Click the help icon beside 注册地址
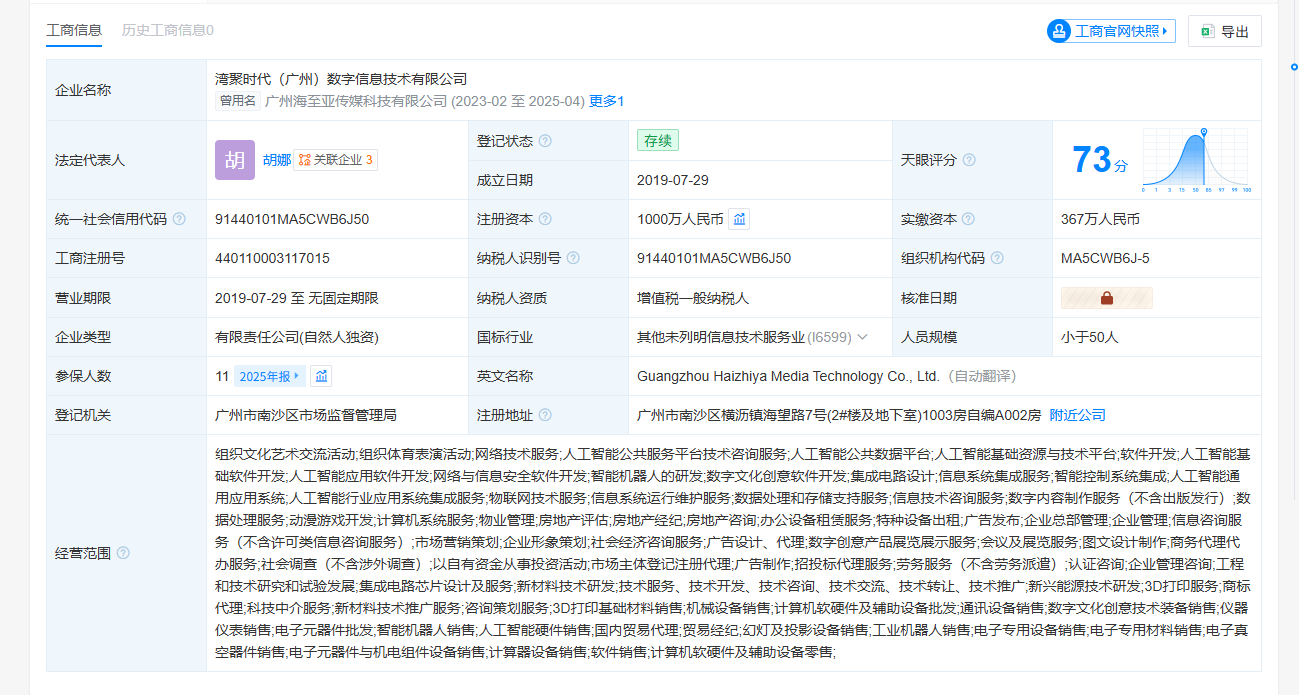Viewport: 1299px width, 695px height. point(545,415)
